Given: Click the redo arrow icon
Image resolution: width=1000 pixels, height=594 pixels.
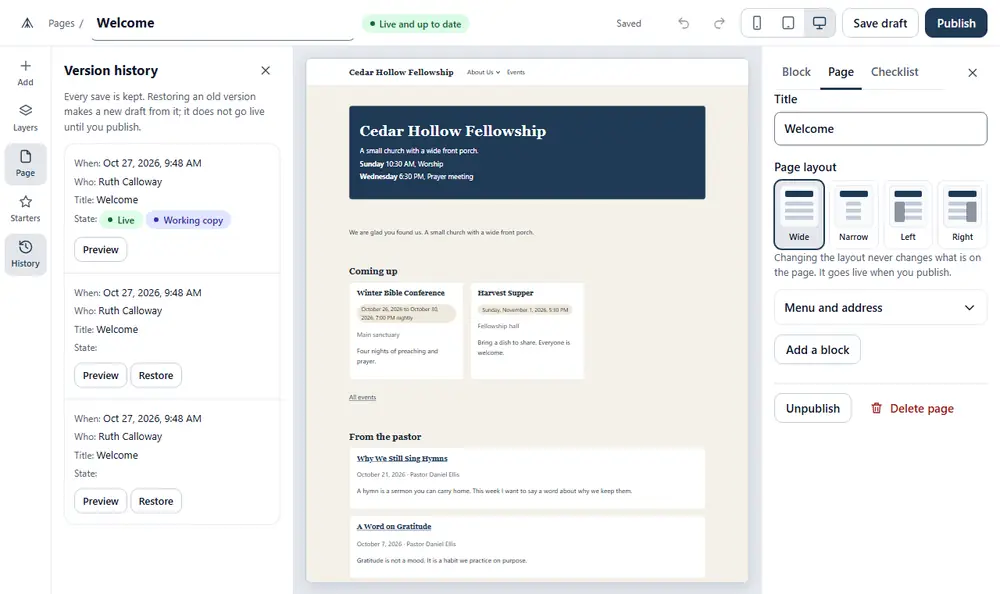Looking at the screenshot, I should coord(719,24).
